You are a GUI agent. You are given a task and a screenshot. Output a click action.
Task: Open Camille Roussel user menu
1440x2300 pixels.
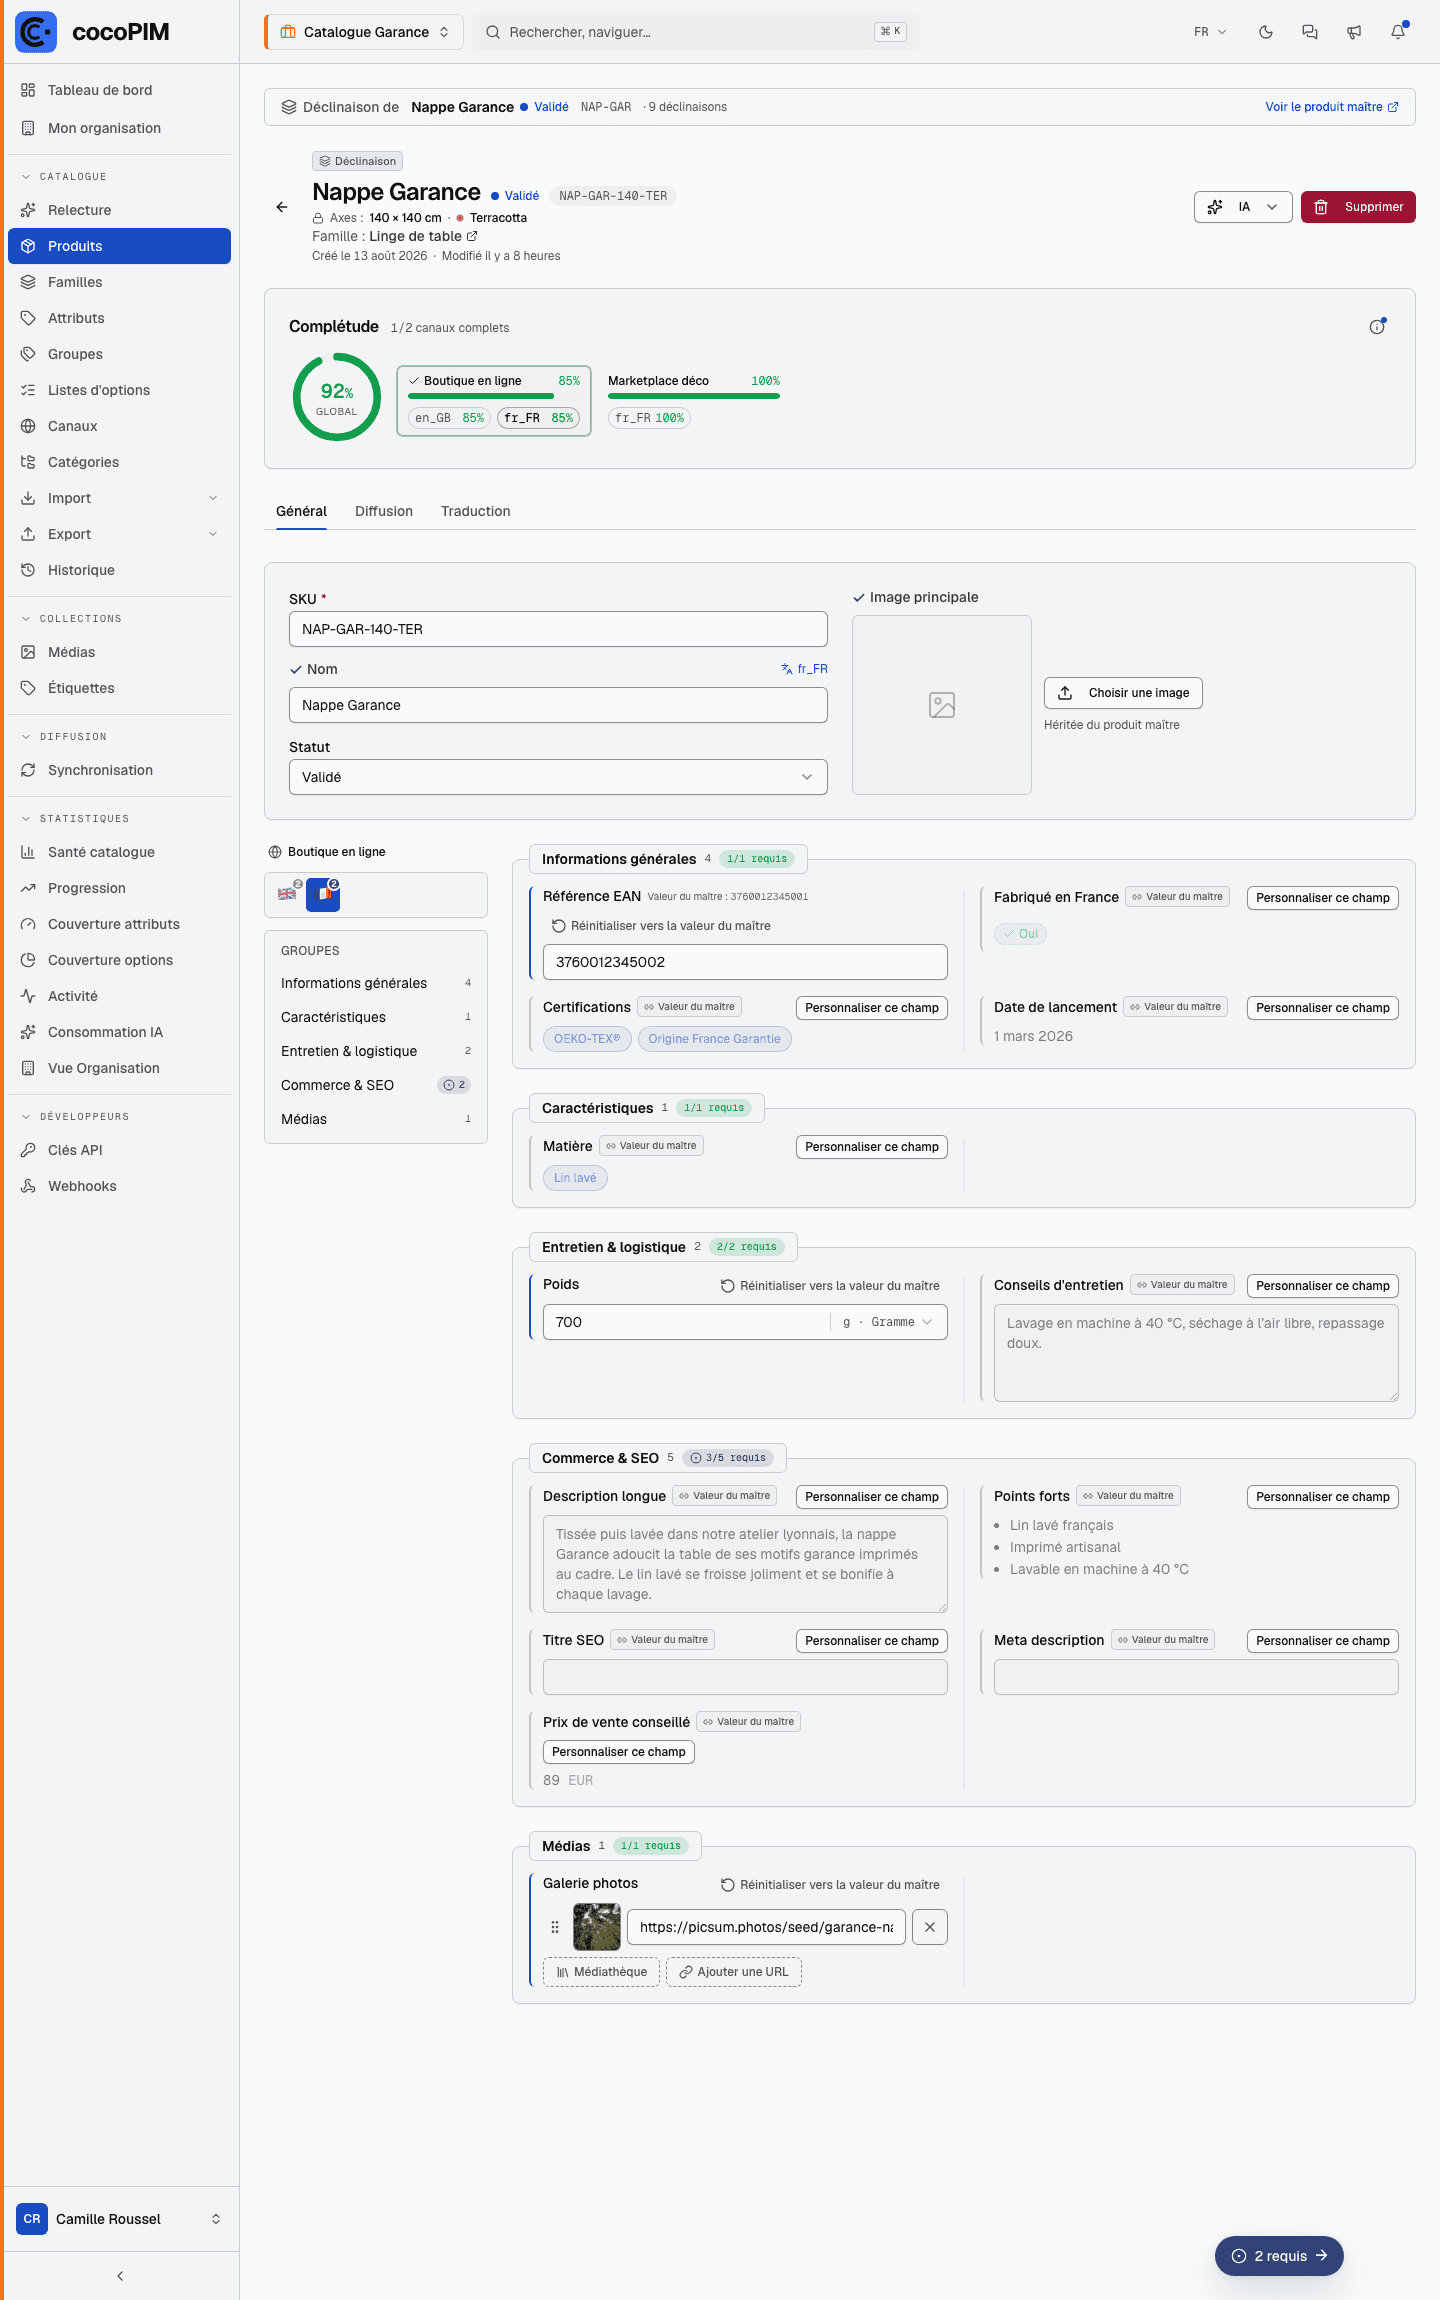(x=119, y=2219)
